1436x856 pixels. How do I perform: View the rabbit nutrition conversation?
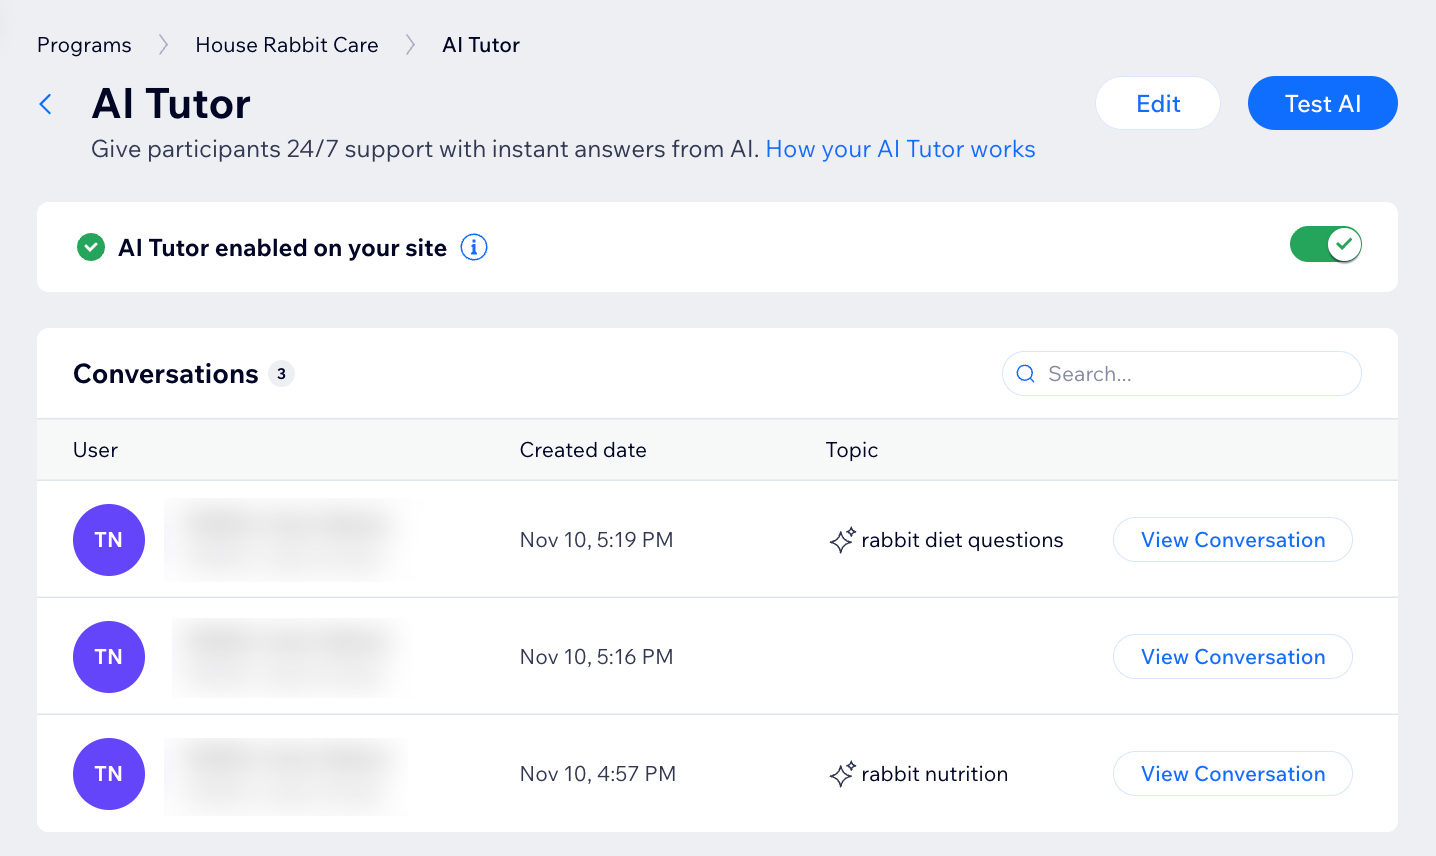pos(1232,774)
